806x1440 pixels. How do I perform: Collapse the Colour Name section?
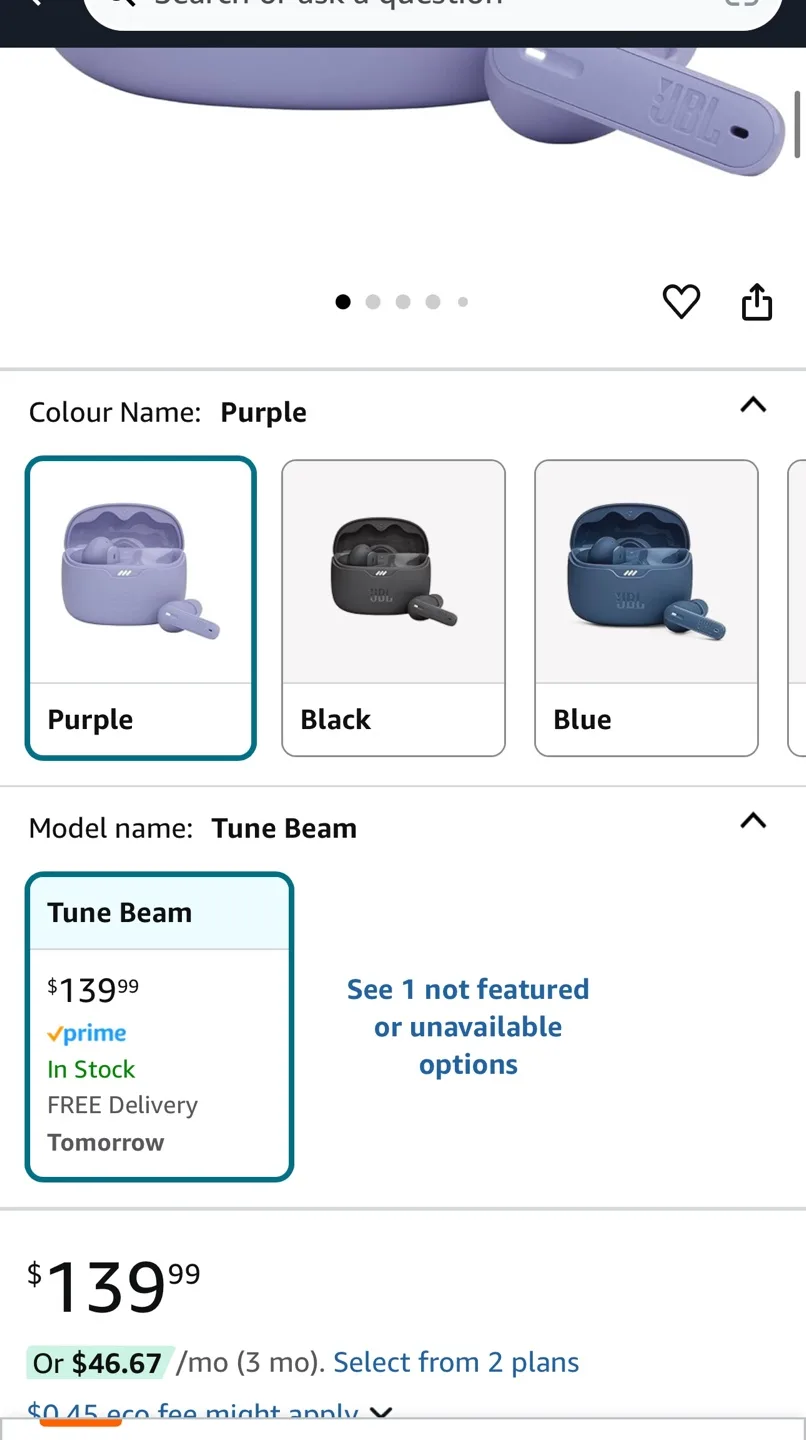753,406
